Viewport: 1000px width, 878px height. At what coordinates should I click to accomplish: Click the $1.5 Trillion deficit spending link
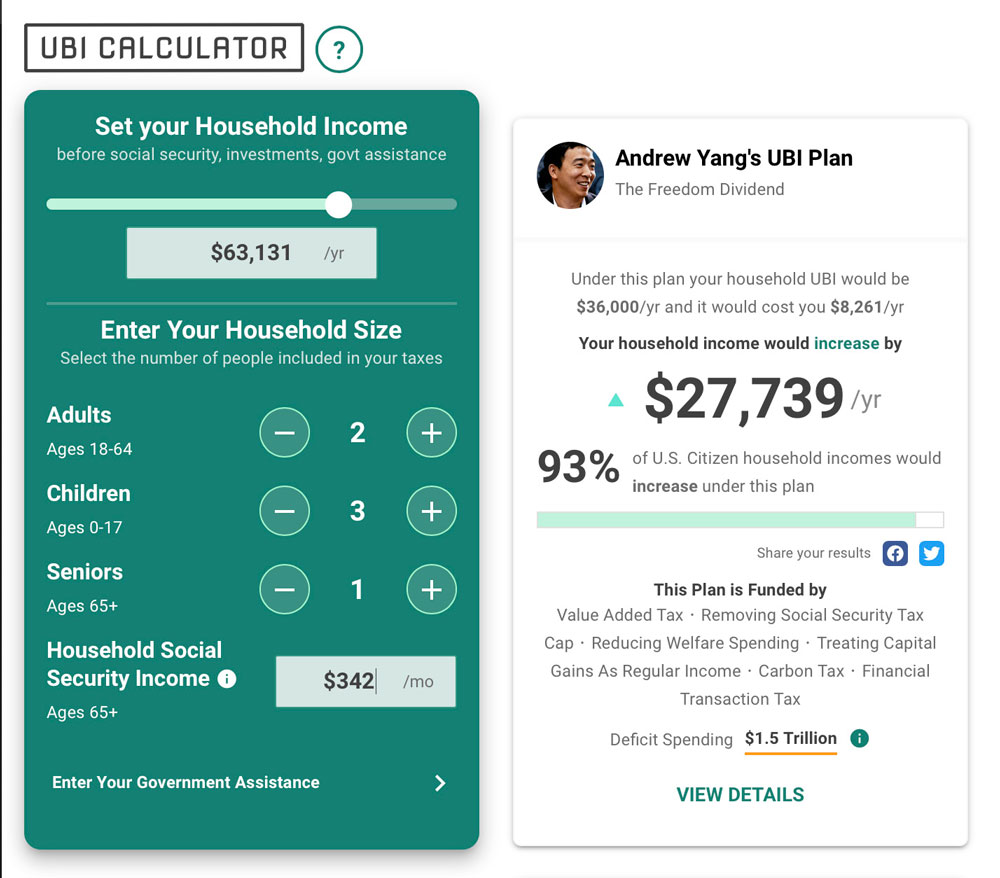pos(791,738)
